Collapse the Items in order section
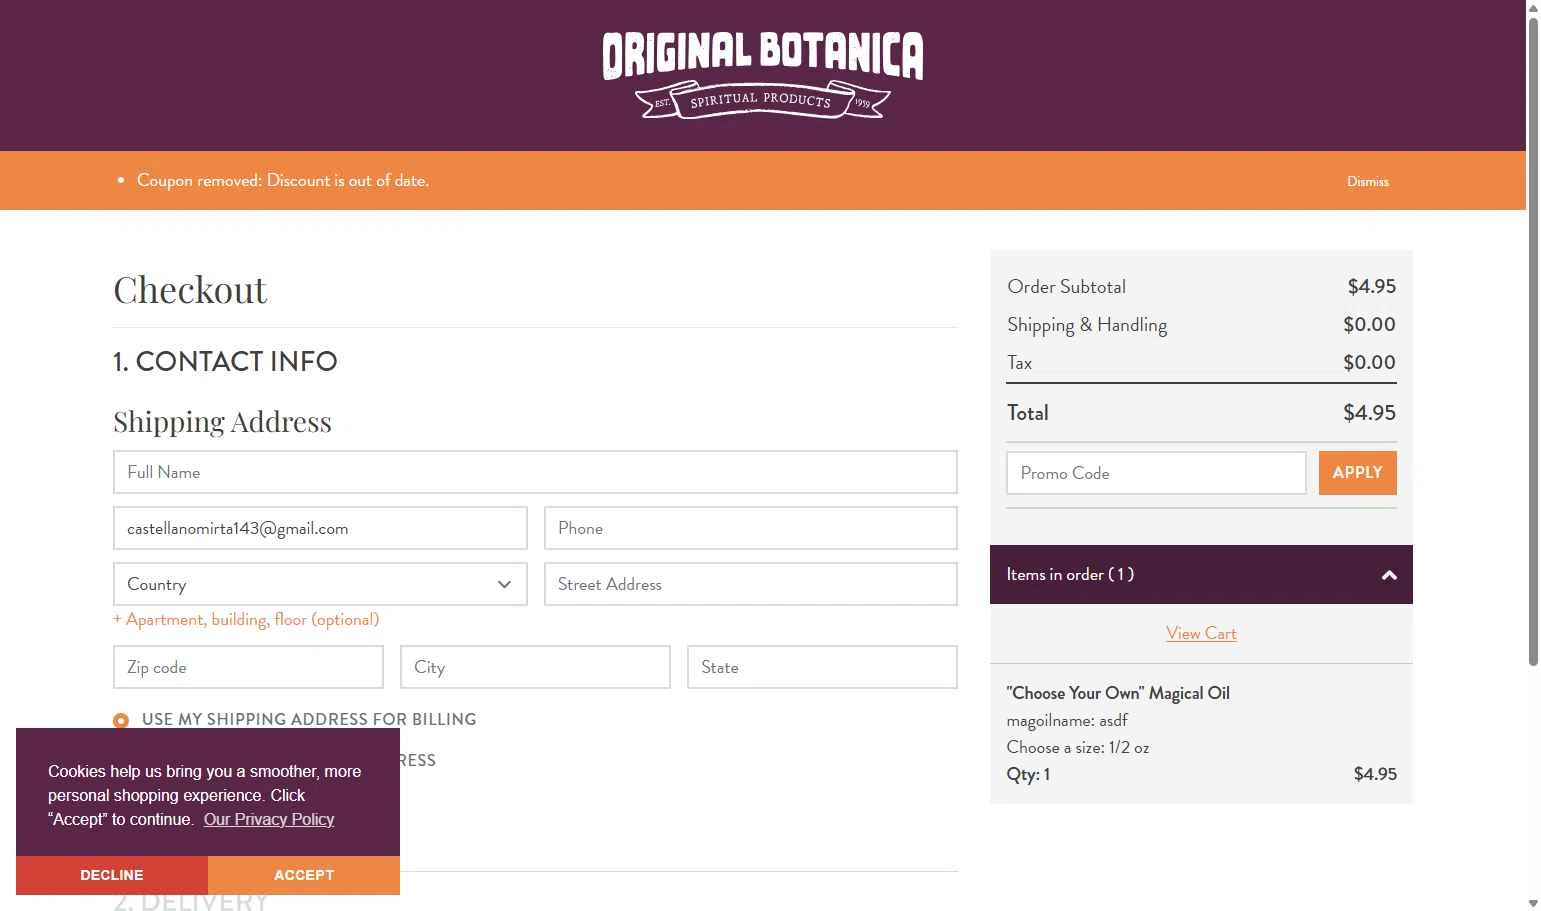 [x=1201, y=574]
